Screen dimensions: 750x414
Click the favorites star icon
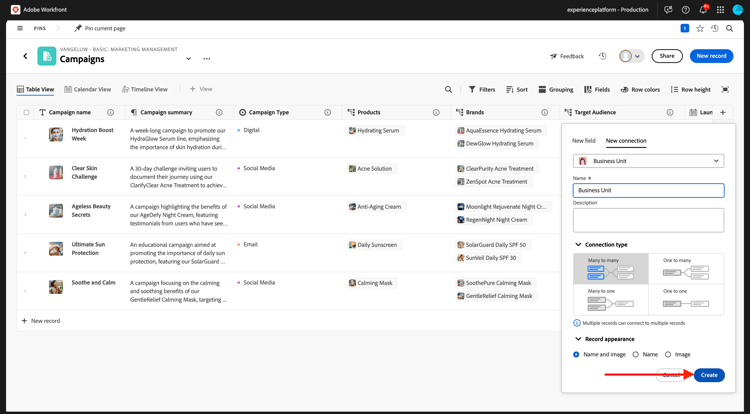point(700,29)
